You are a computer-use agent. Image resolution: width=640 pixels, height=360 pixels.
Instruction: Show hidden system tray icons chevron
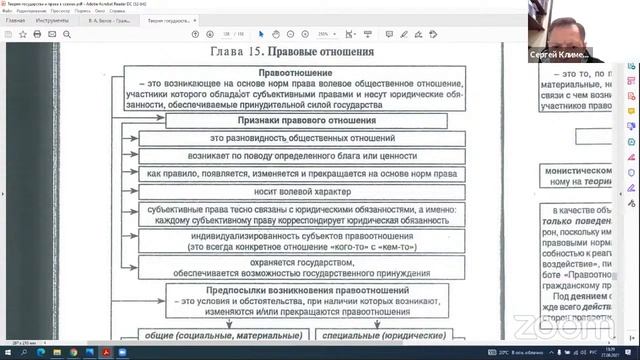coord(551,352)
